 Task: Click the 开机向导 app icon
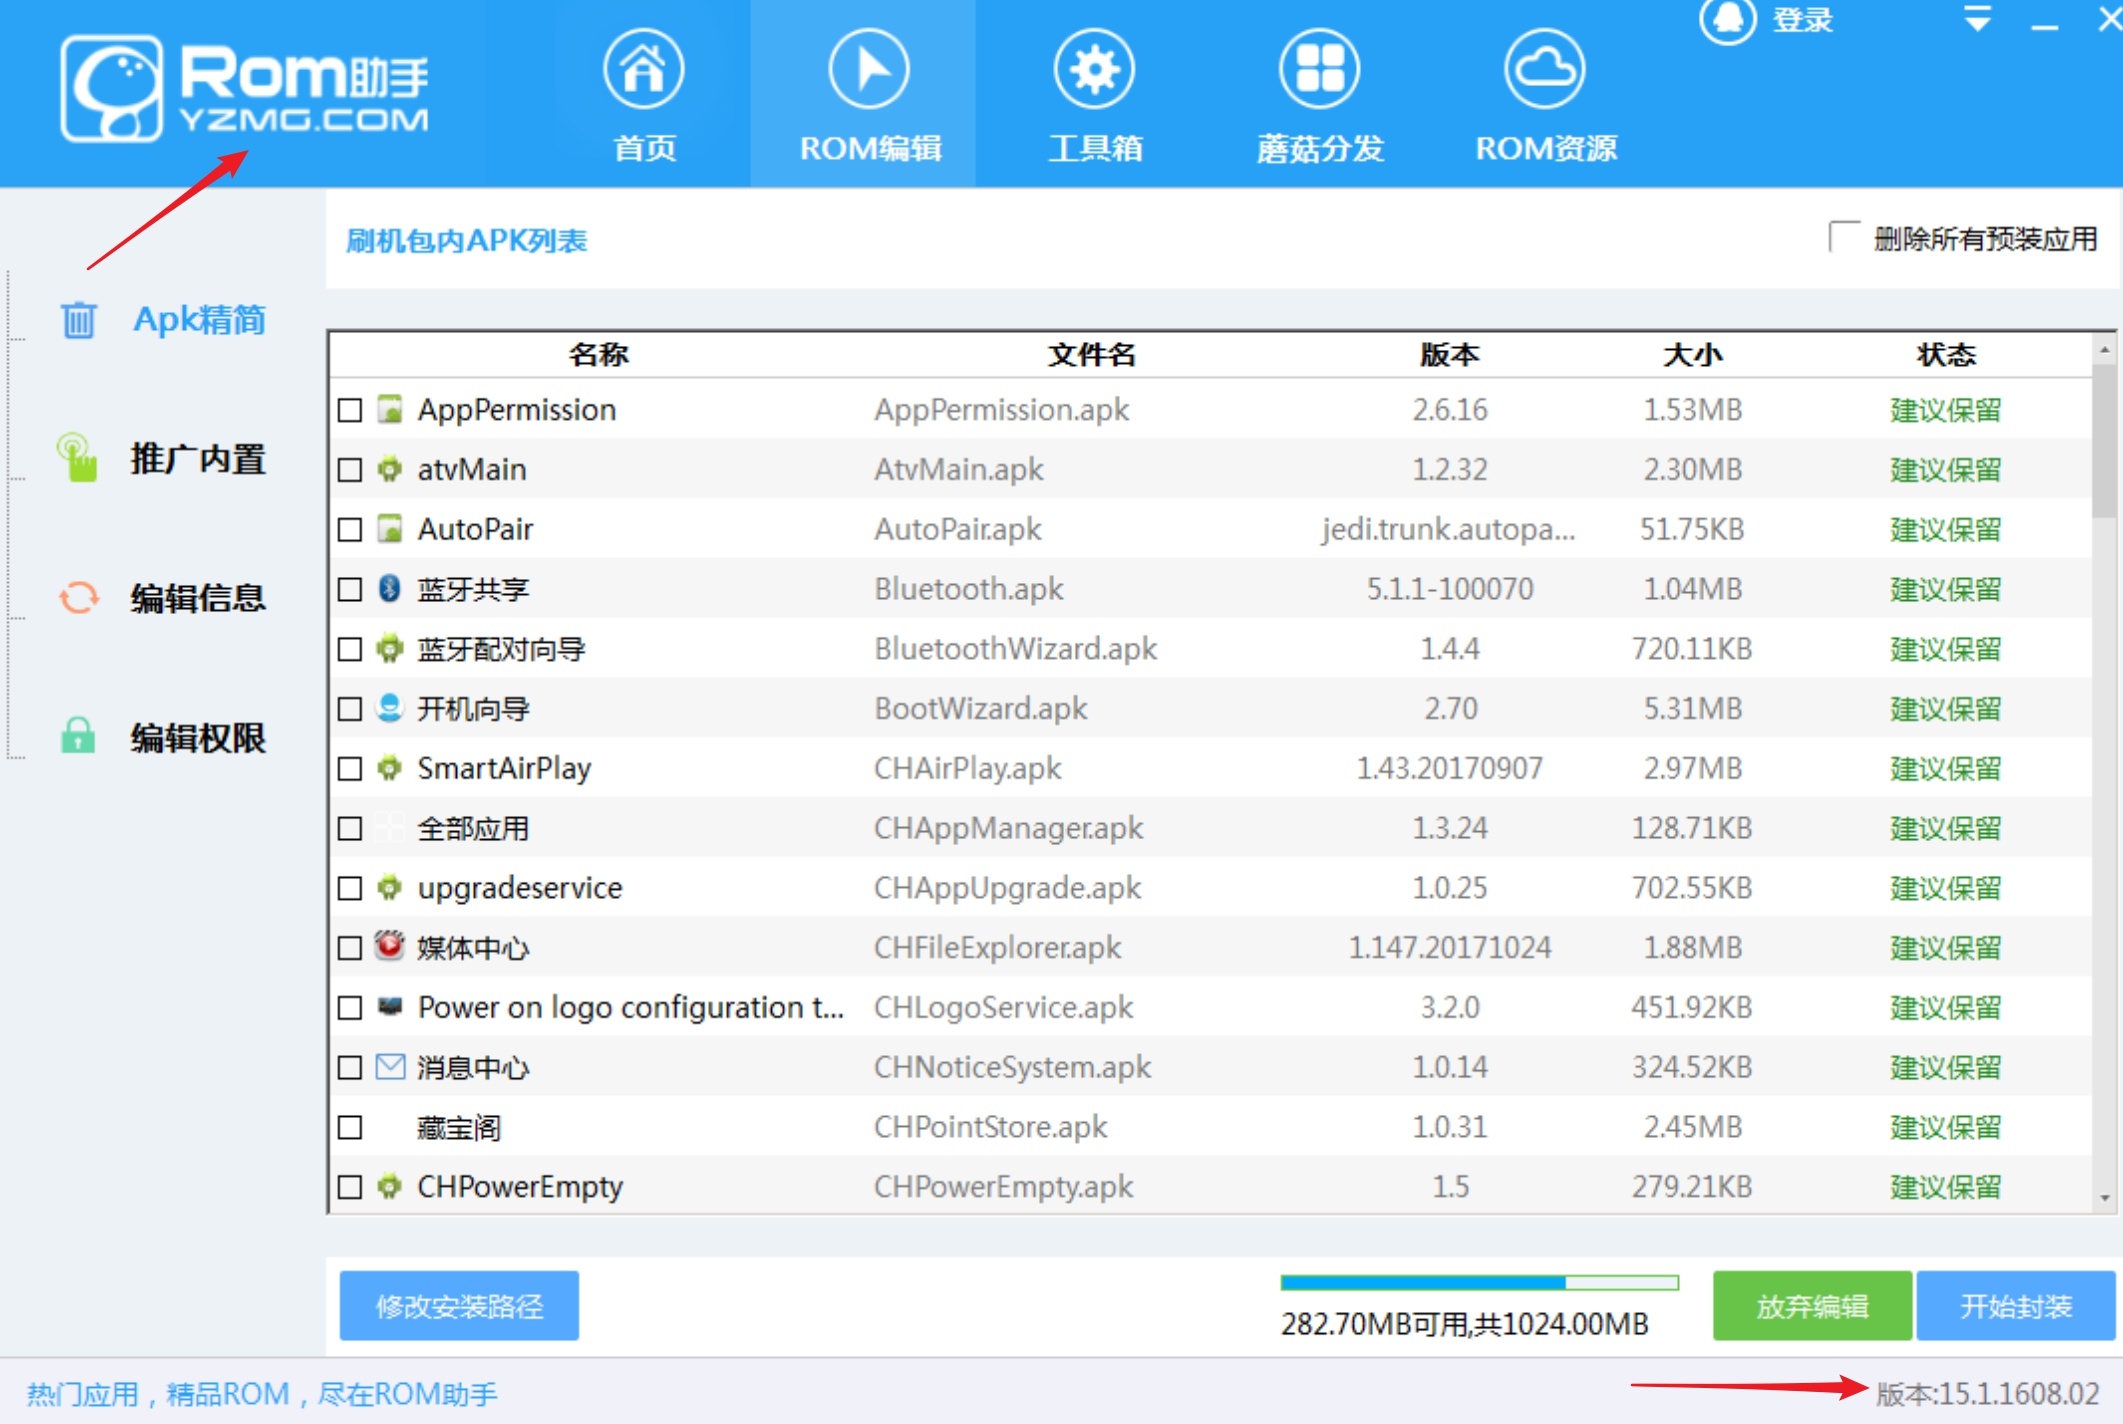(390, 708)
